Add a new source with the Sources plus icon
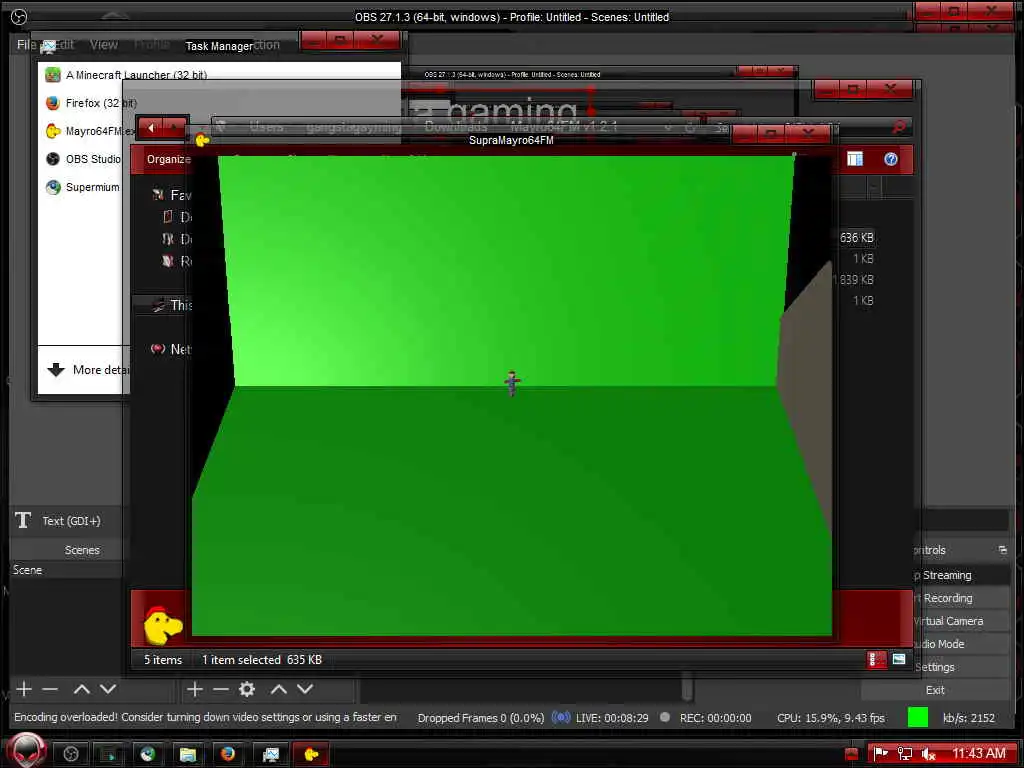1024x768 pixels. [x=195, y=689]
